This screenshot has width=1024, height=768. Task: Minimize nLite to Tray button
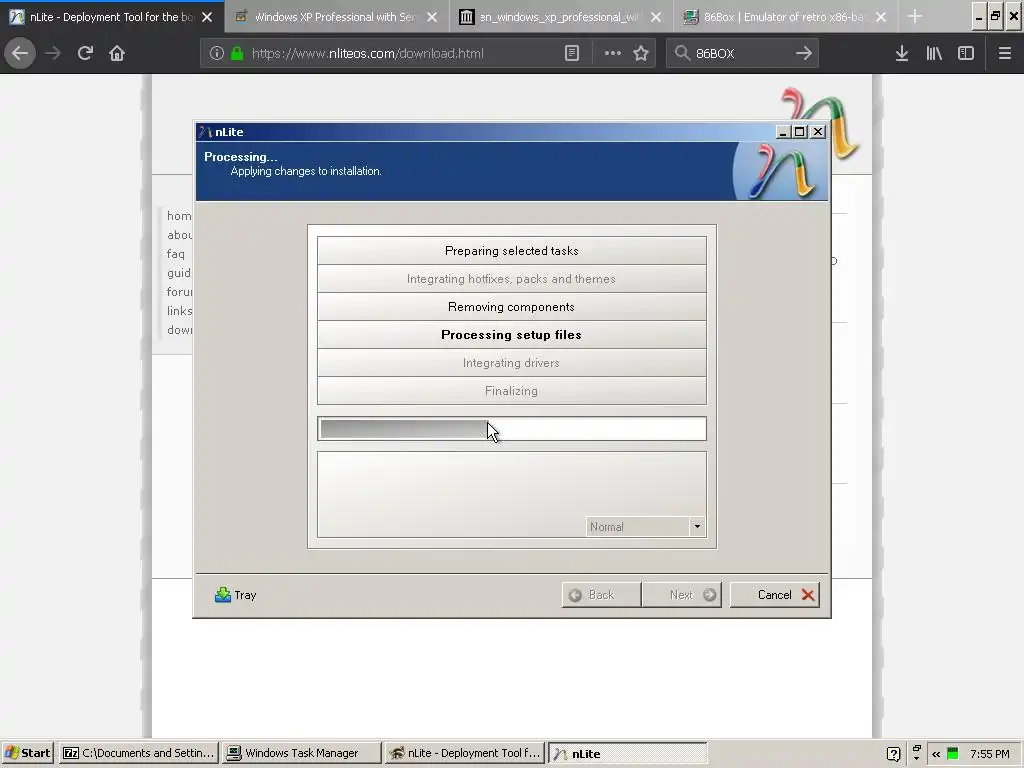236,595
